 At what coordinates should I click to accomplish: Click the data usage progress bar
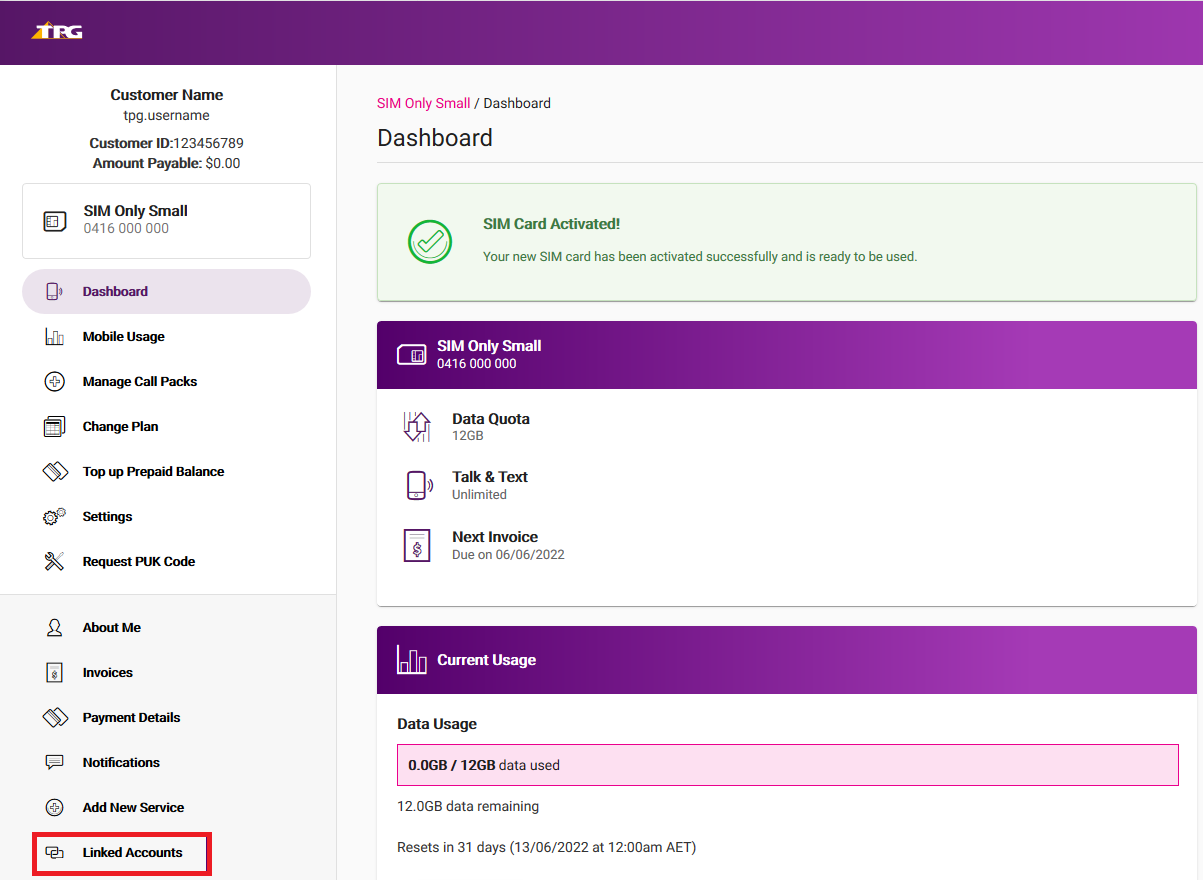point(787,764)
